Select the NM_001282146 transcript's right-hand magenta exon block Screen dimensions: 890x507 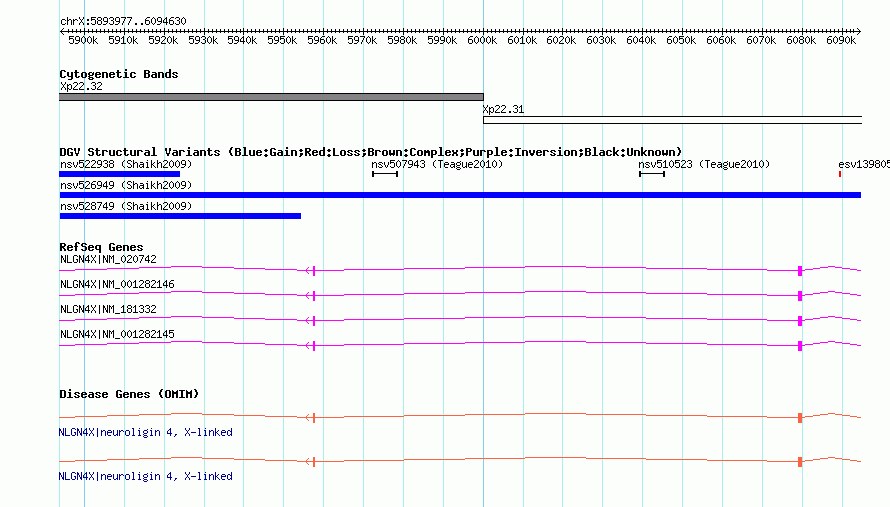click(x=800, y=296)
